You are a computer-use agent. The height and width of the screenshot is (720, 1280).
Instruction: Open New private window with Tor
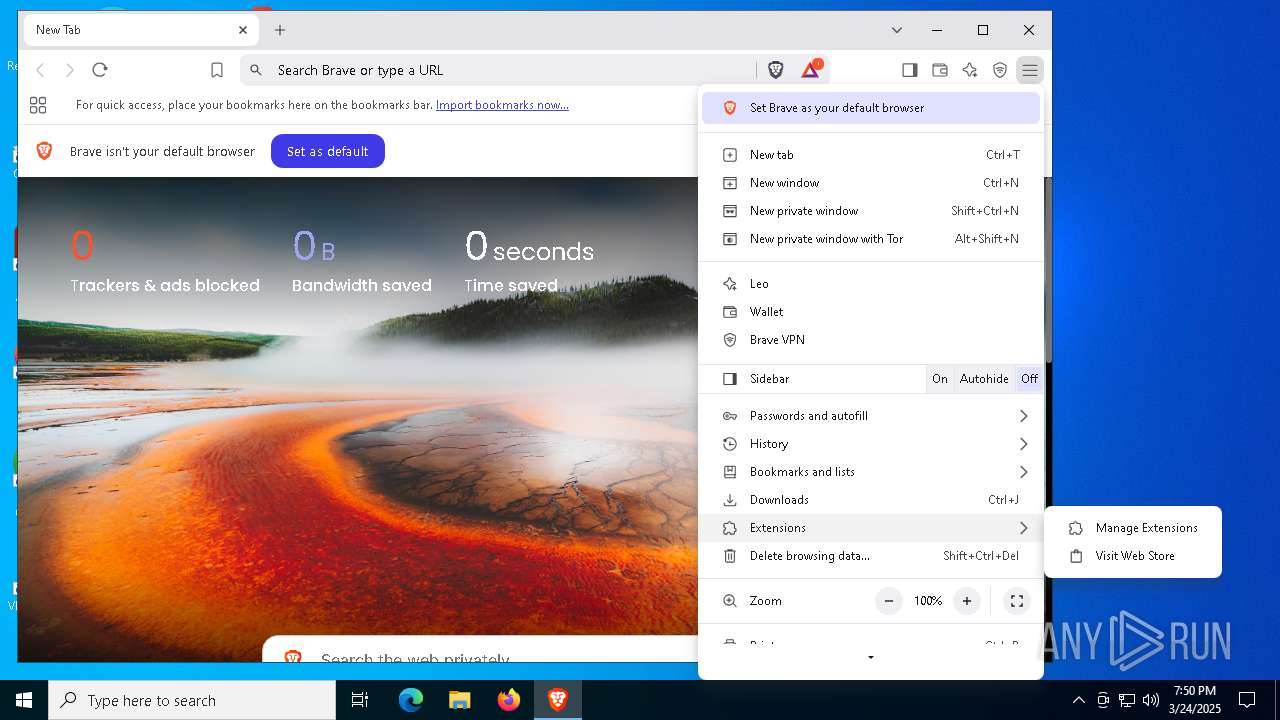point(870,239)
